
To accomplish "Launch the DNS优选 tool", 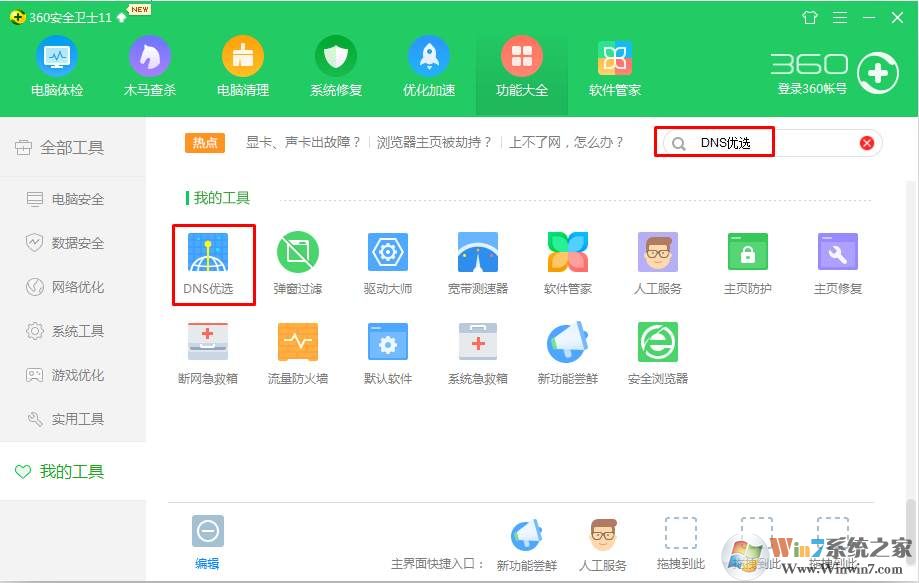I will [208, 264].
